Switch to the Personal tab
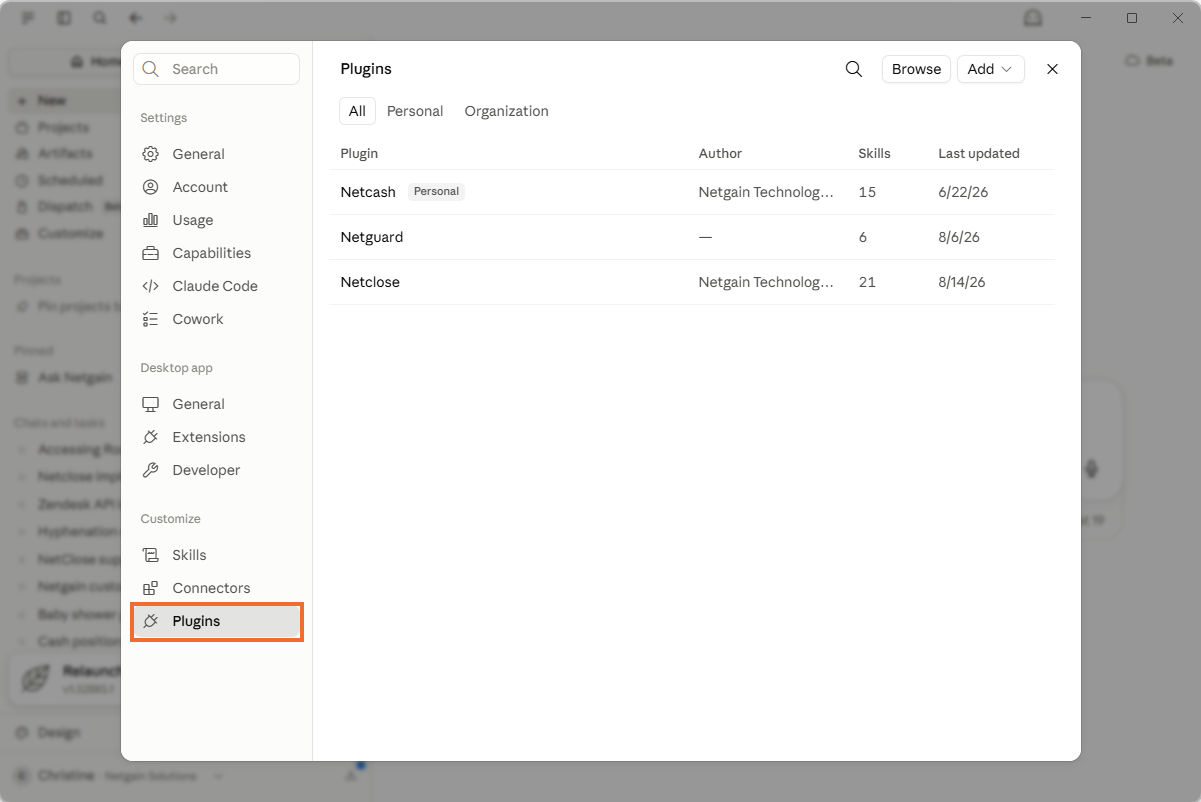Screen dimensions: 1201x802 415,111
